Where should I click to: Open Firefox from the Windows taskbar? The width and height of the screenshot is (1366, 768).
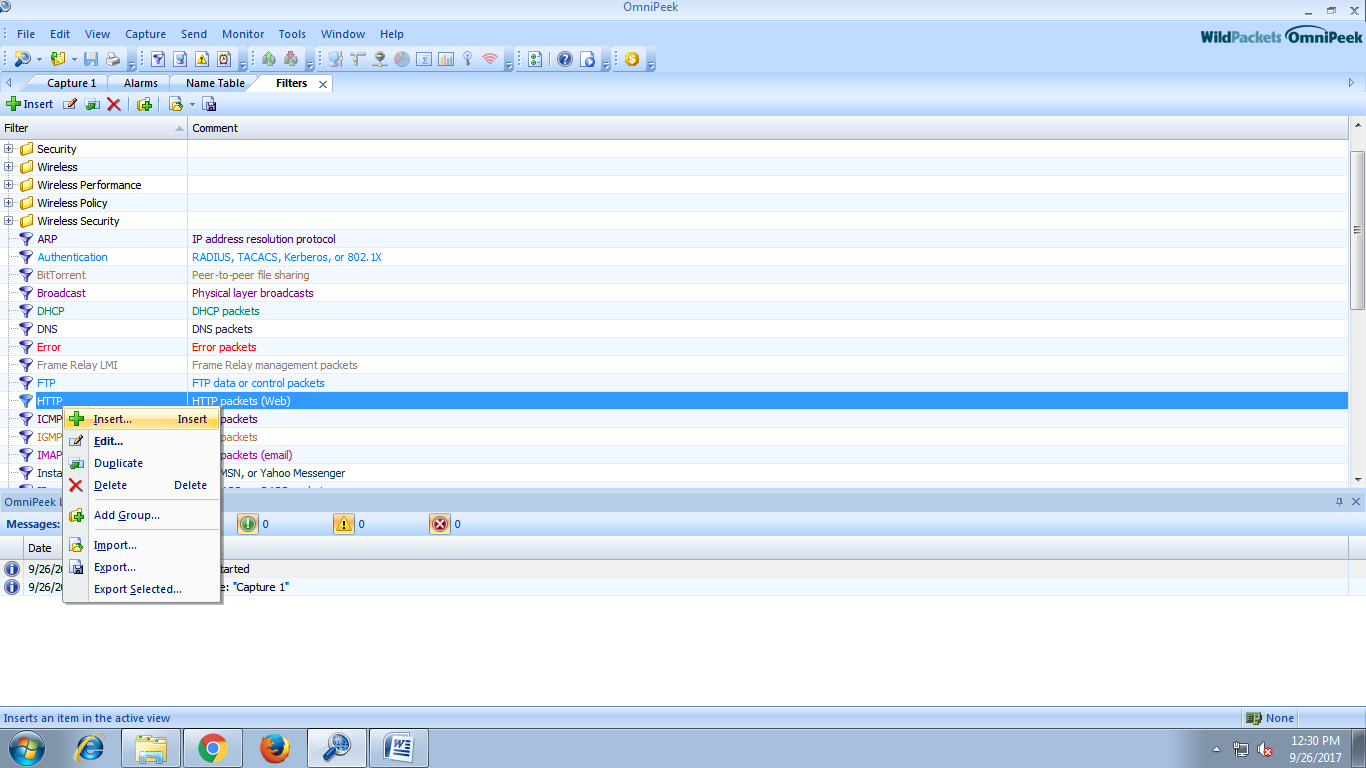tap(274, 748)
